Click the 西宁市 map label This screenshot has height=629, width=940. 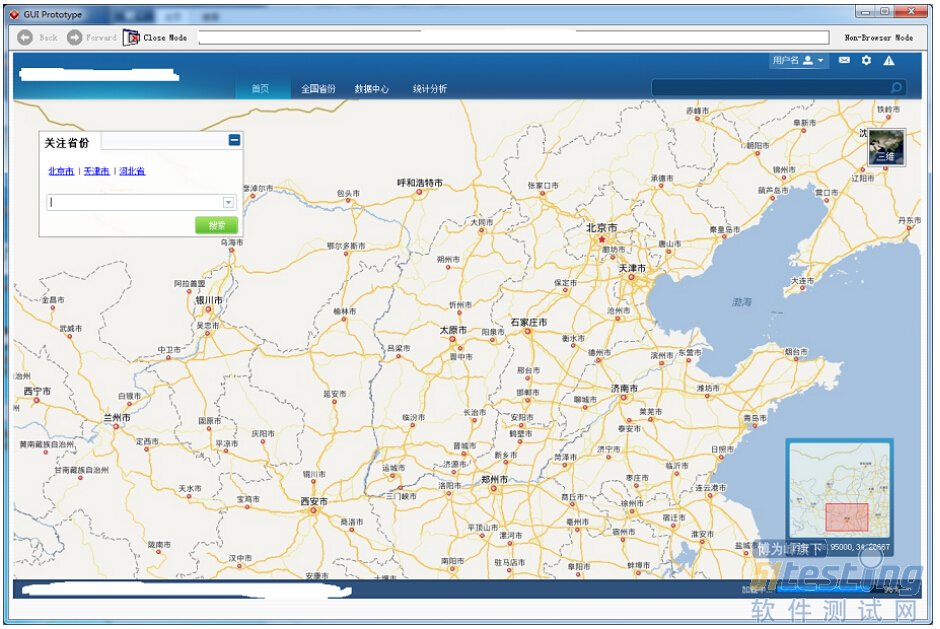point(37,391)
